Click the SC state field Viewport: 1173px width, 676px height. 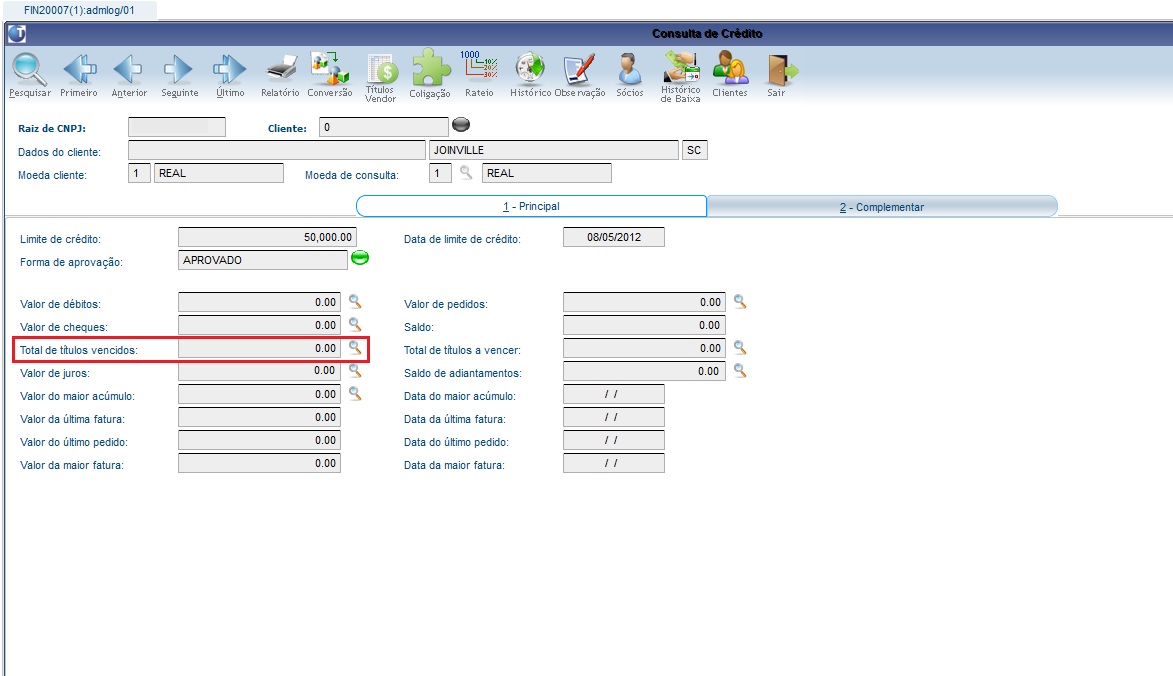coord(694,150)
